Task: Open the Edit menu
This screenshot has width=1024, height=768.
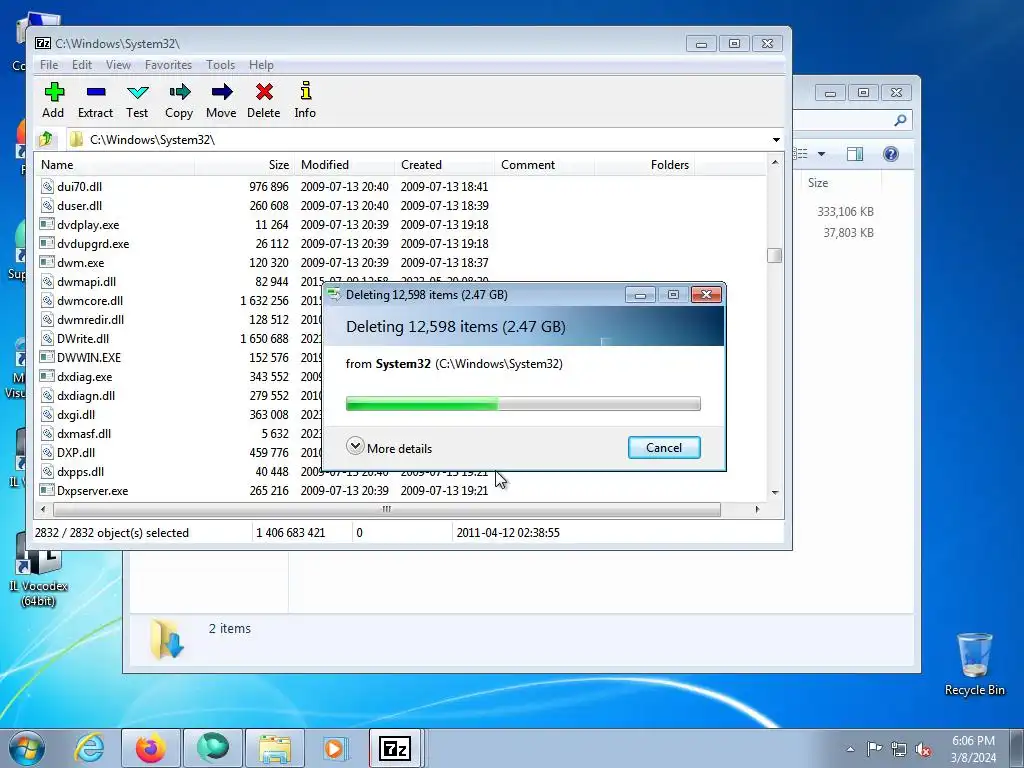Action: (x=82, y=65)
